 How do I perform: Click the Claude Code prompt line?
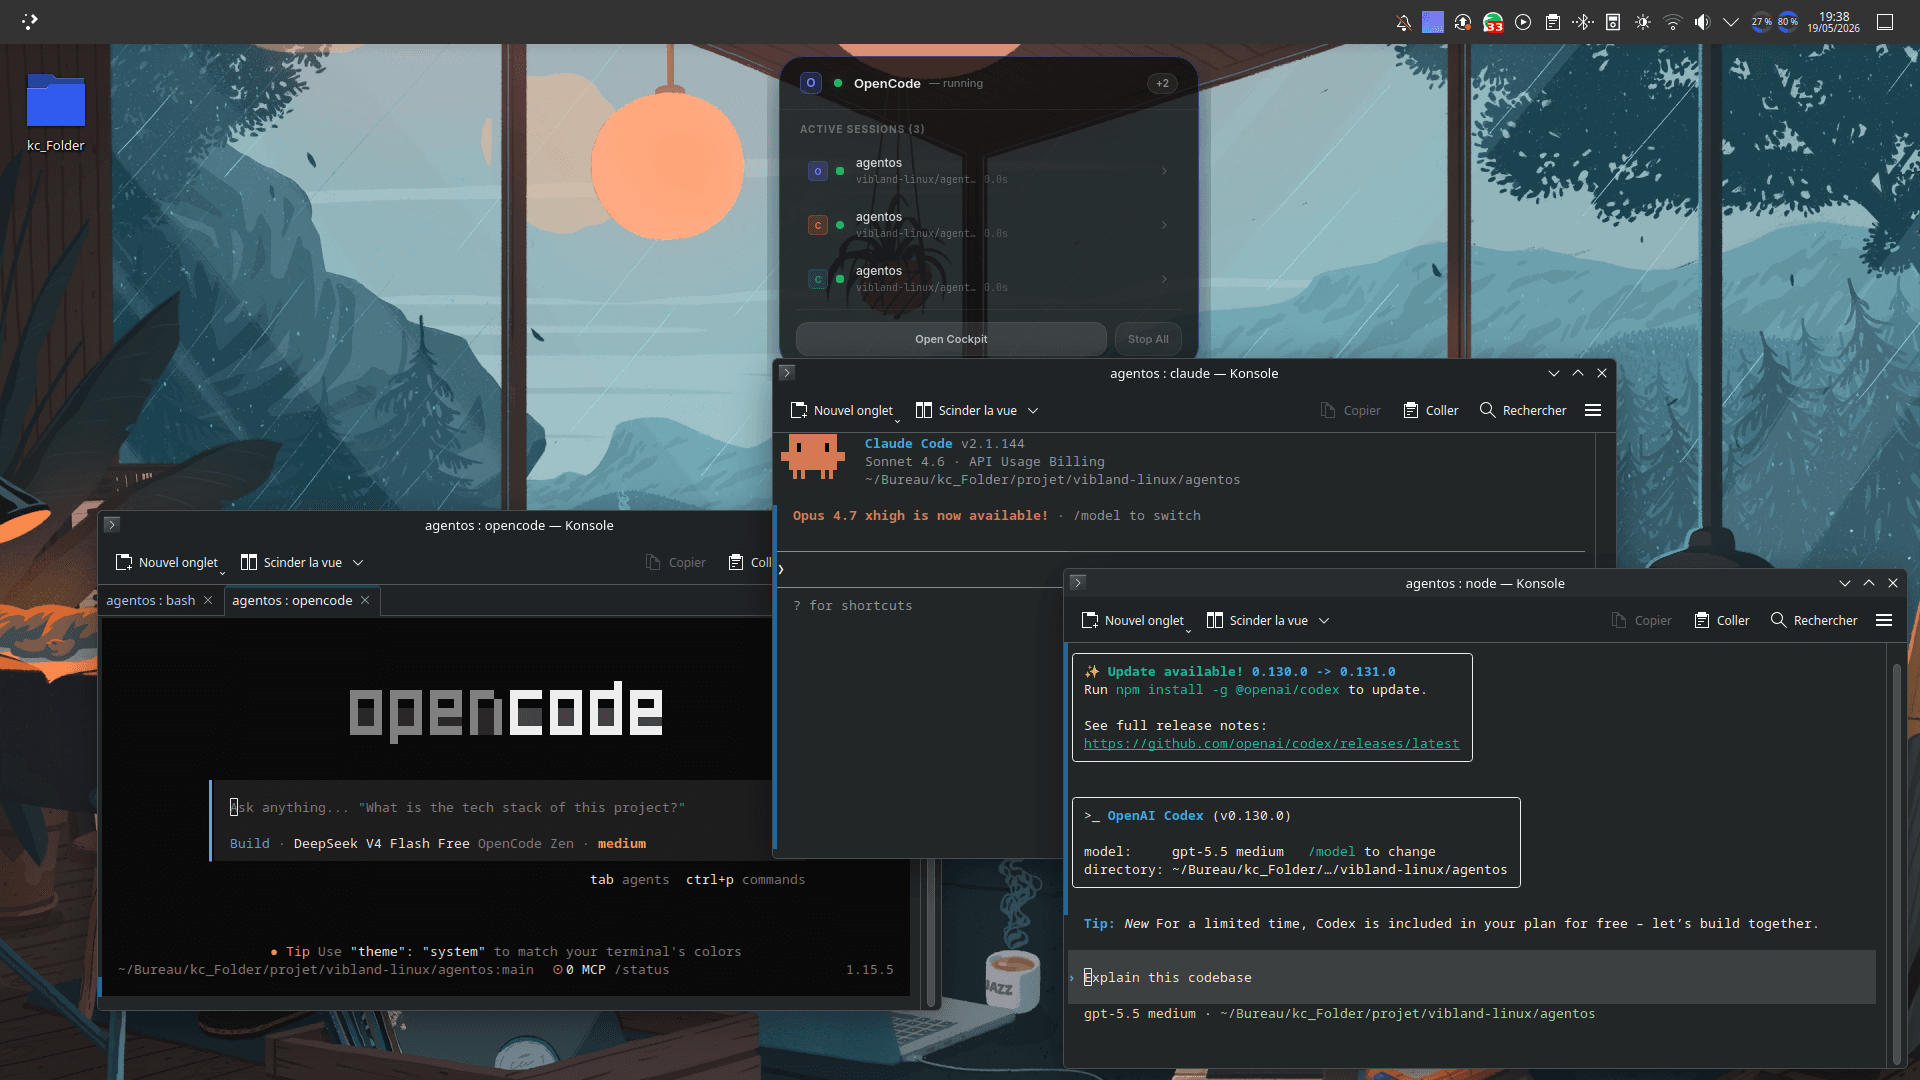(x=1180, y=569)
